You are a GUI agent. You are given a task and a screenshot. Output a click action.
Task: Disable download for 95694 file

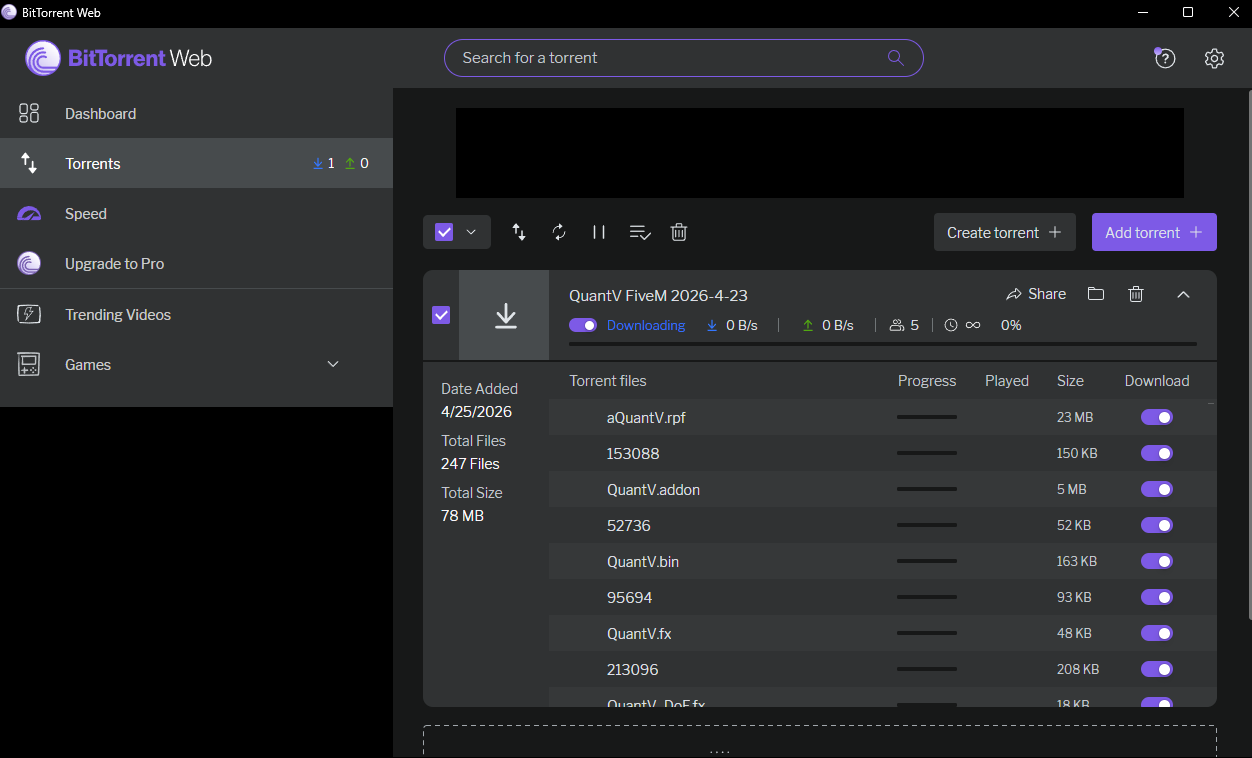coord(1157,597)
